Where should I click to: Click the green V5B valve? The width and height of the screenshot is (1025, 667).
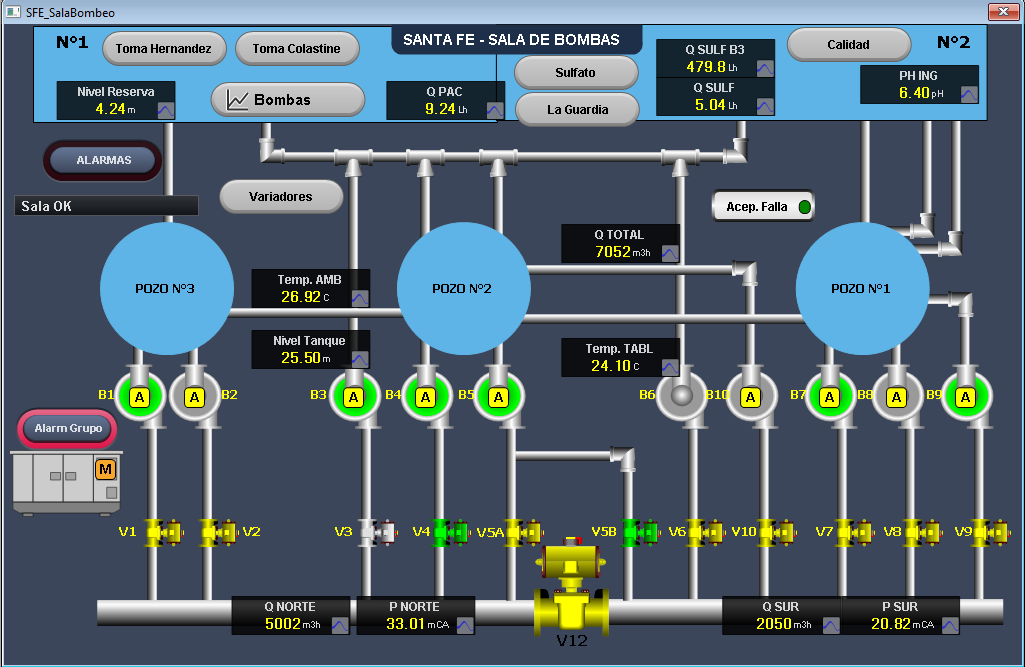(x=640, y=532)
